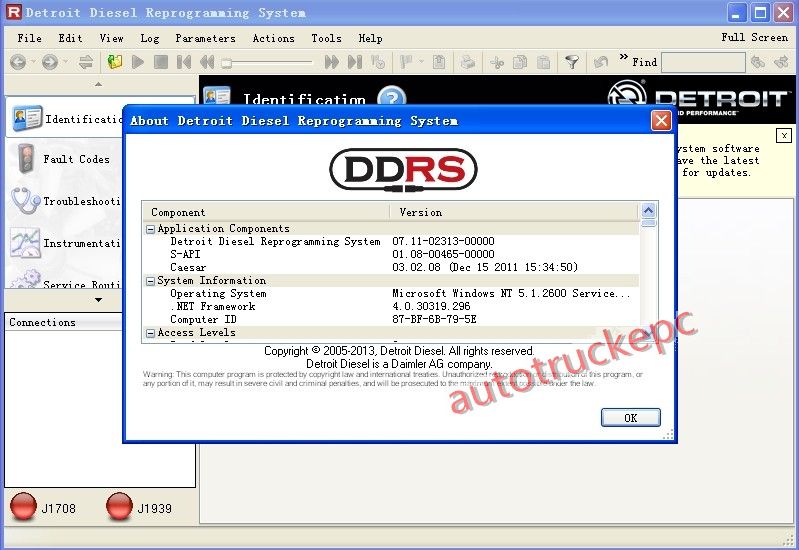Click the Connections panel header
Screen dimensions: 799x550
pos(64,322)
